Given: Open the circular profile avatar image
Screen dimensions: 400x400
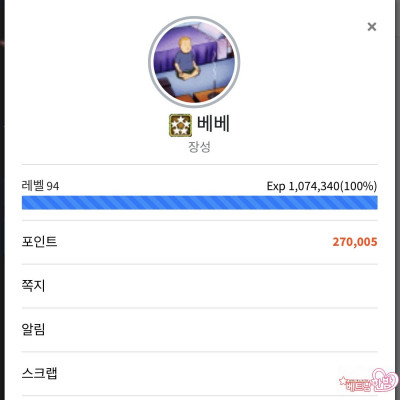Looking at the screenshot, I should click(x=194, y=62).
